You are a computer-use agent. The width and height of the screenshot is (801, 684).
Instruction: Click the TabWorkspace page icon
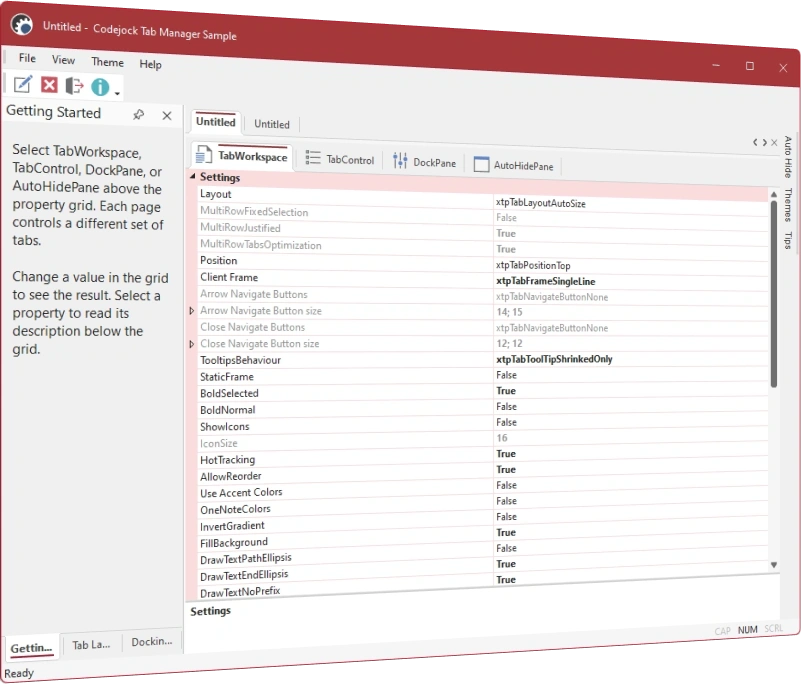tap(204, 155)
